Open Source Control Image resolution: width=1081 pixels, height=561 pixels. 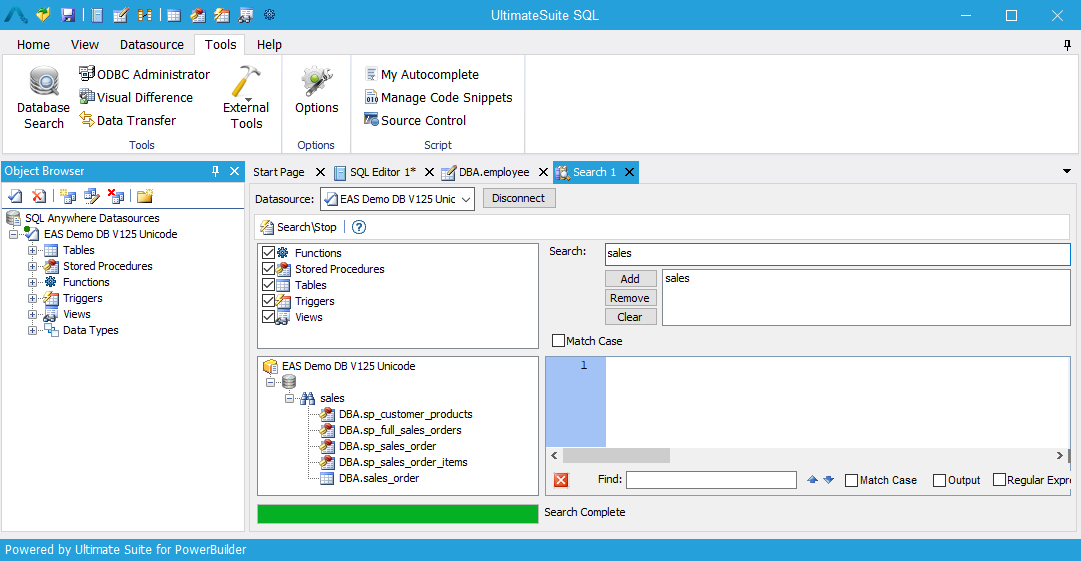coord(414,121)
